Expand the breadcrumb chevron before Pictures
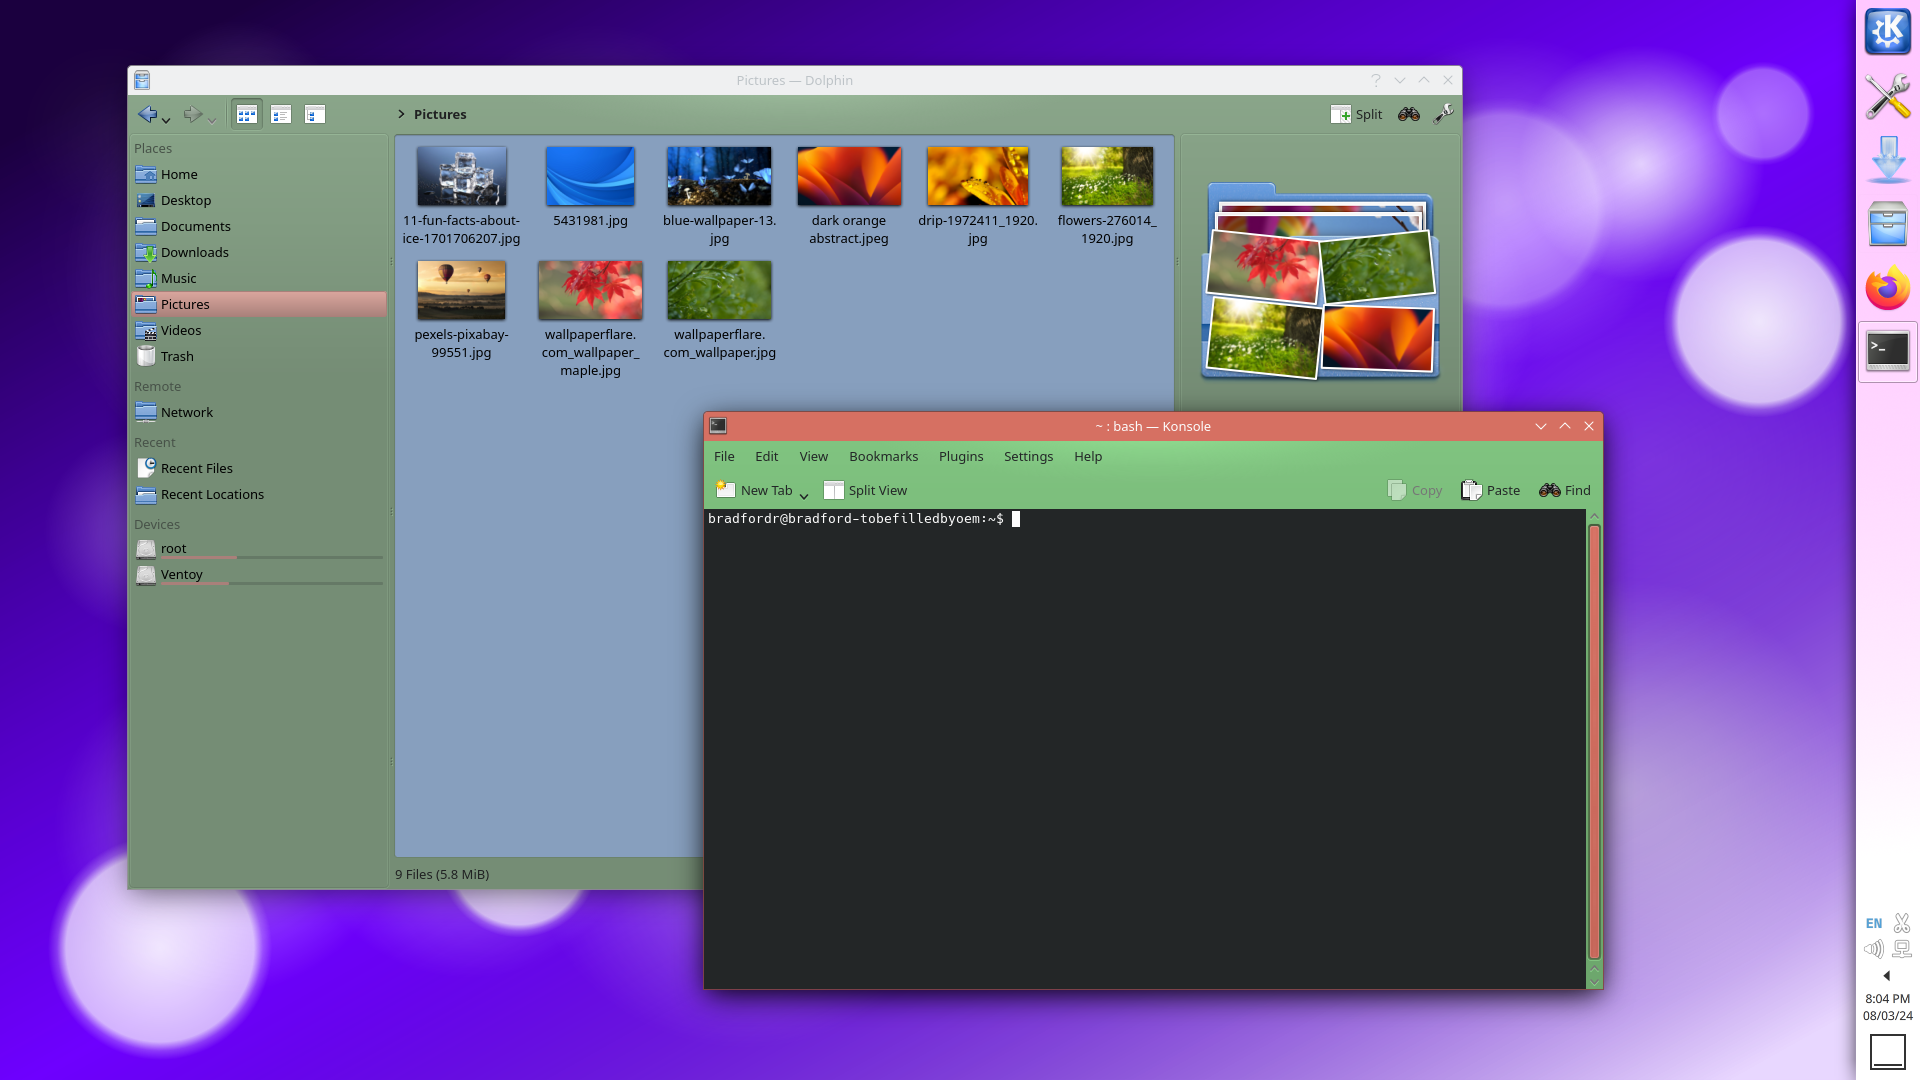 click(x=401, y=114)
